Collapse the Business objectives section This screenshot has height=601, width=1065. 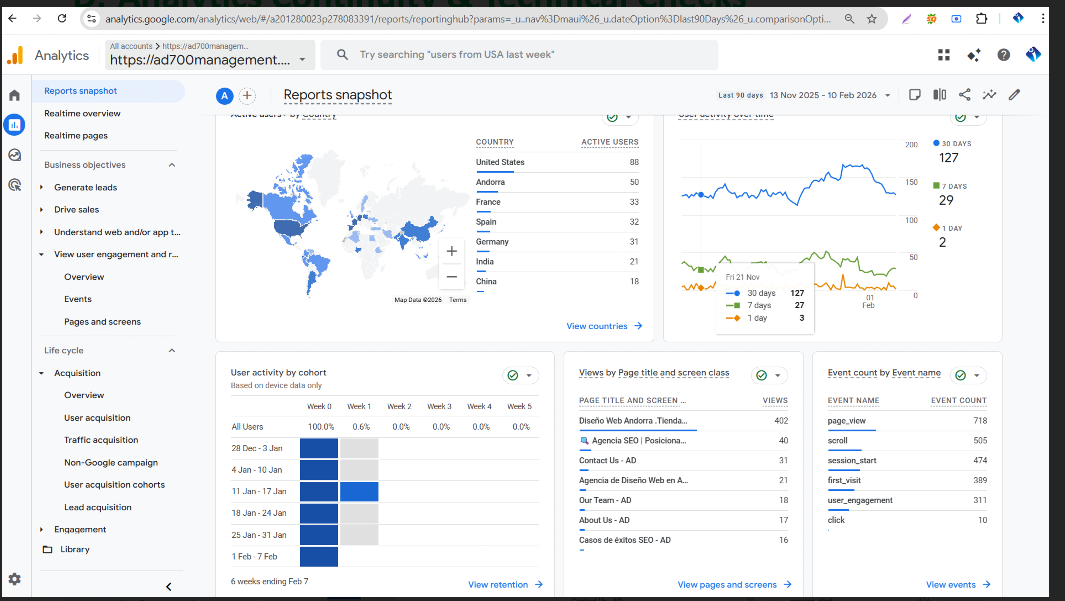tap(171, 165)
